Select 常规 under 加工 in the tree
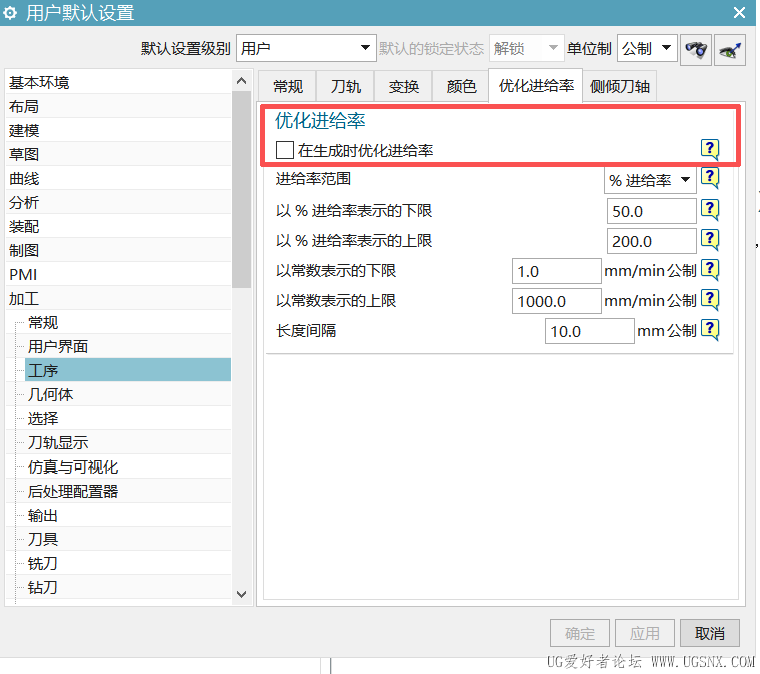The image size is (760, 674). (128, 322)
